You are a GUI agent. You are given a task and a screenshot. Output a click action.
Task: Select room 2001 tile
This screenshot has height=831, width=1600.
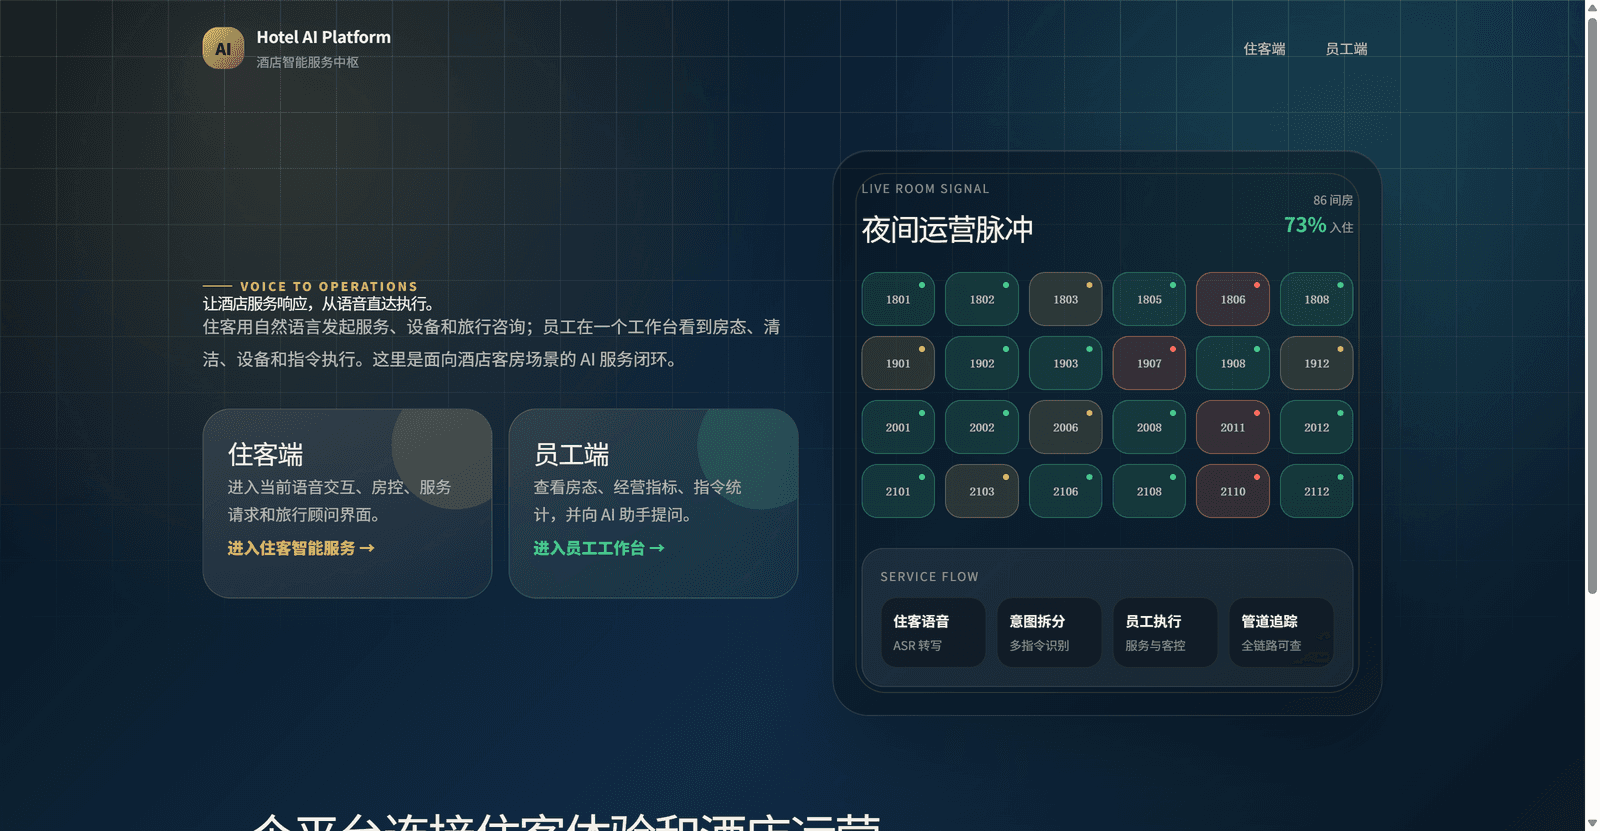898,427
